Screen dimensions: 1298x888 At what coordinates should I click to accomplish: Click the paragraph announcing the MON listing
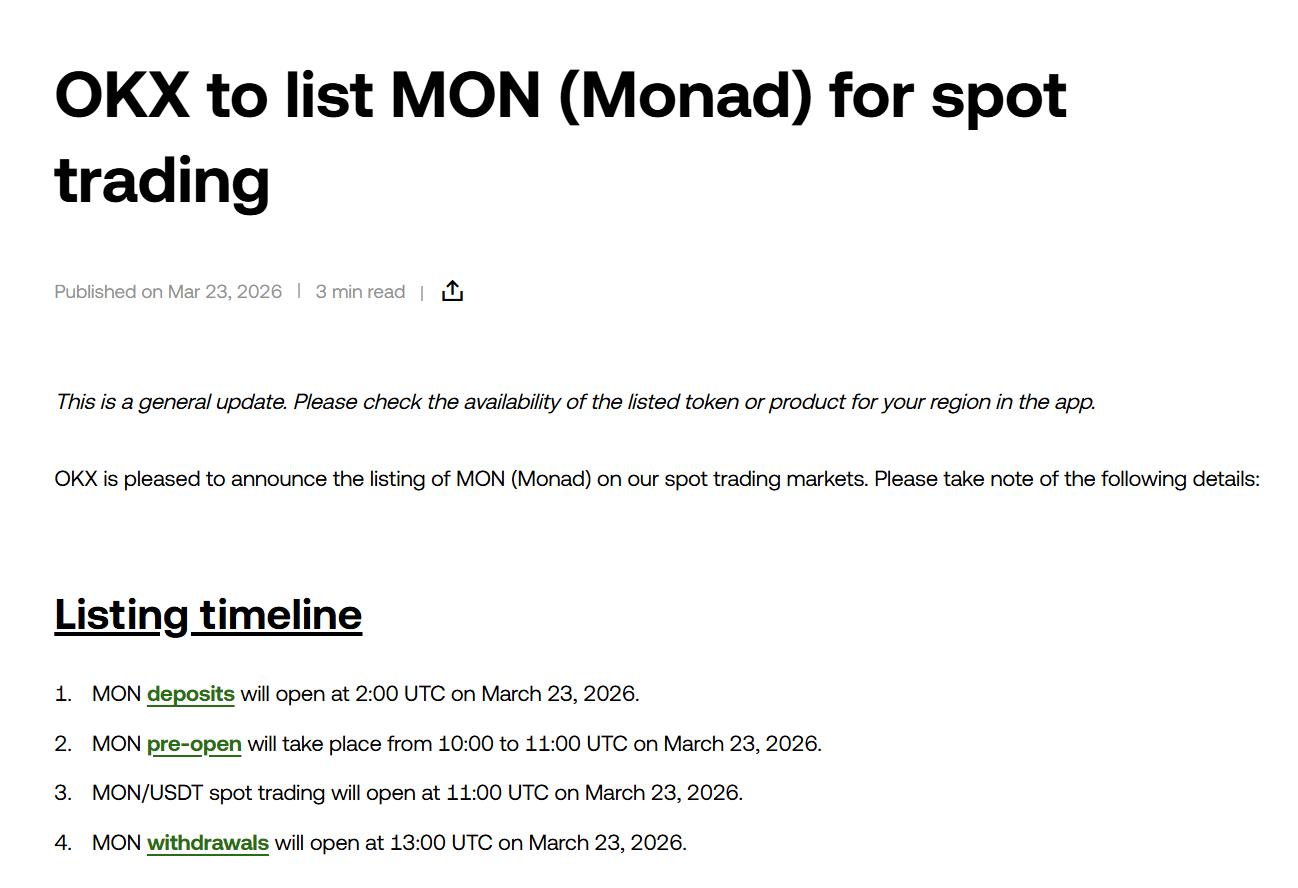(x=656, y=479)
